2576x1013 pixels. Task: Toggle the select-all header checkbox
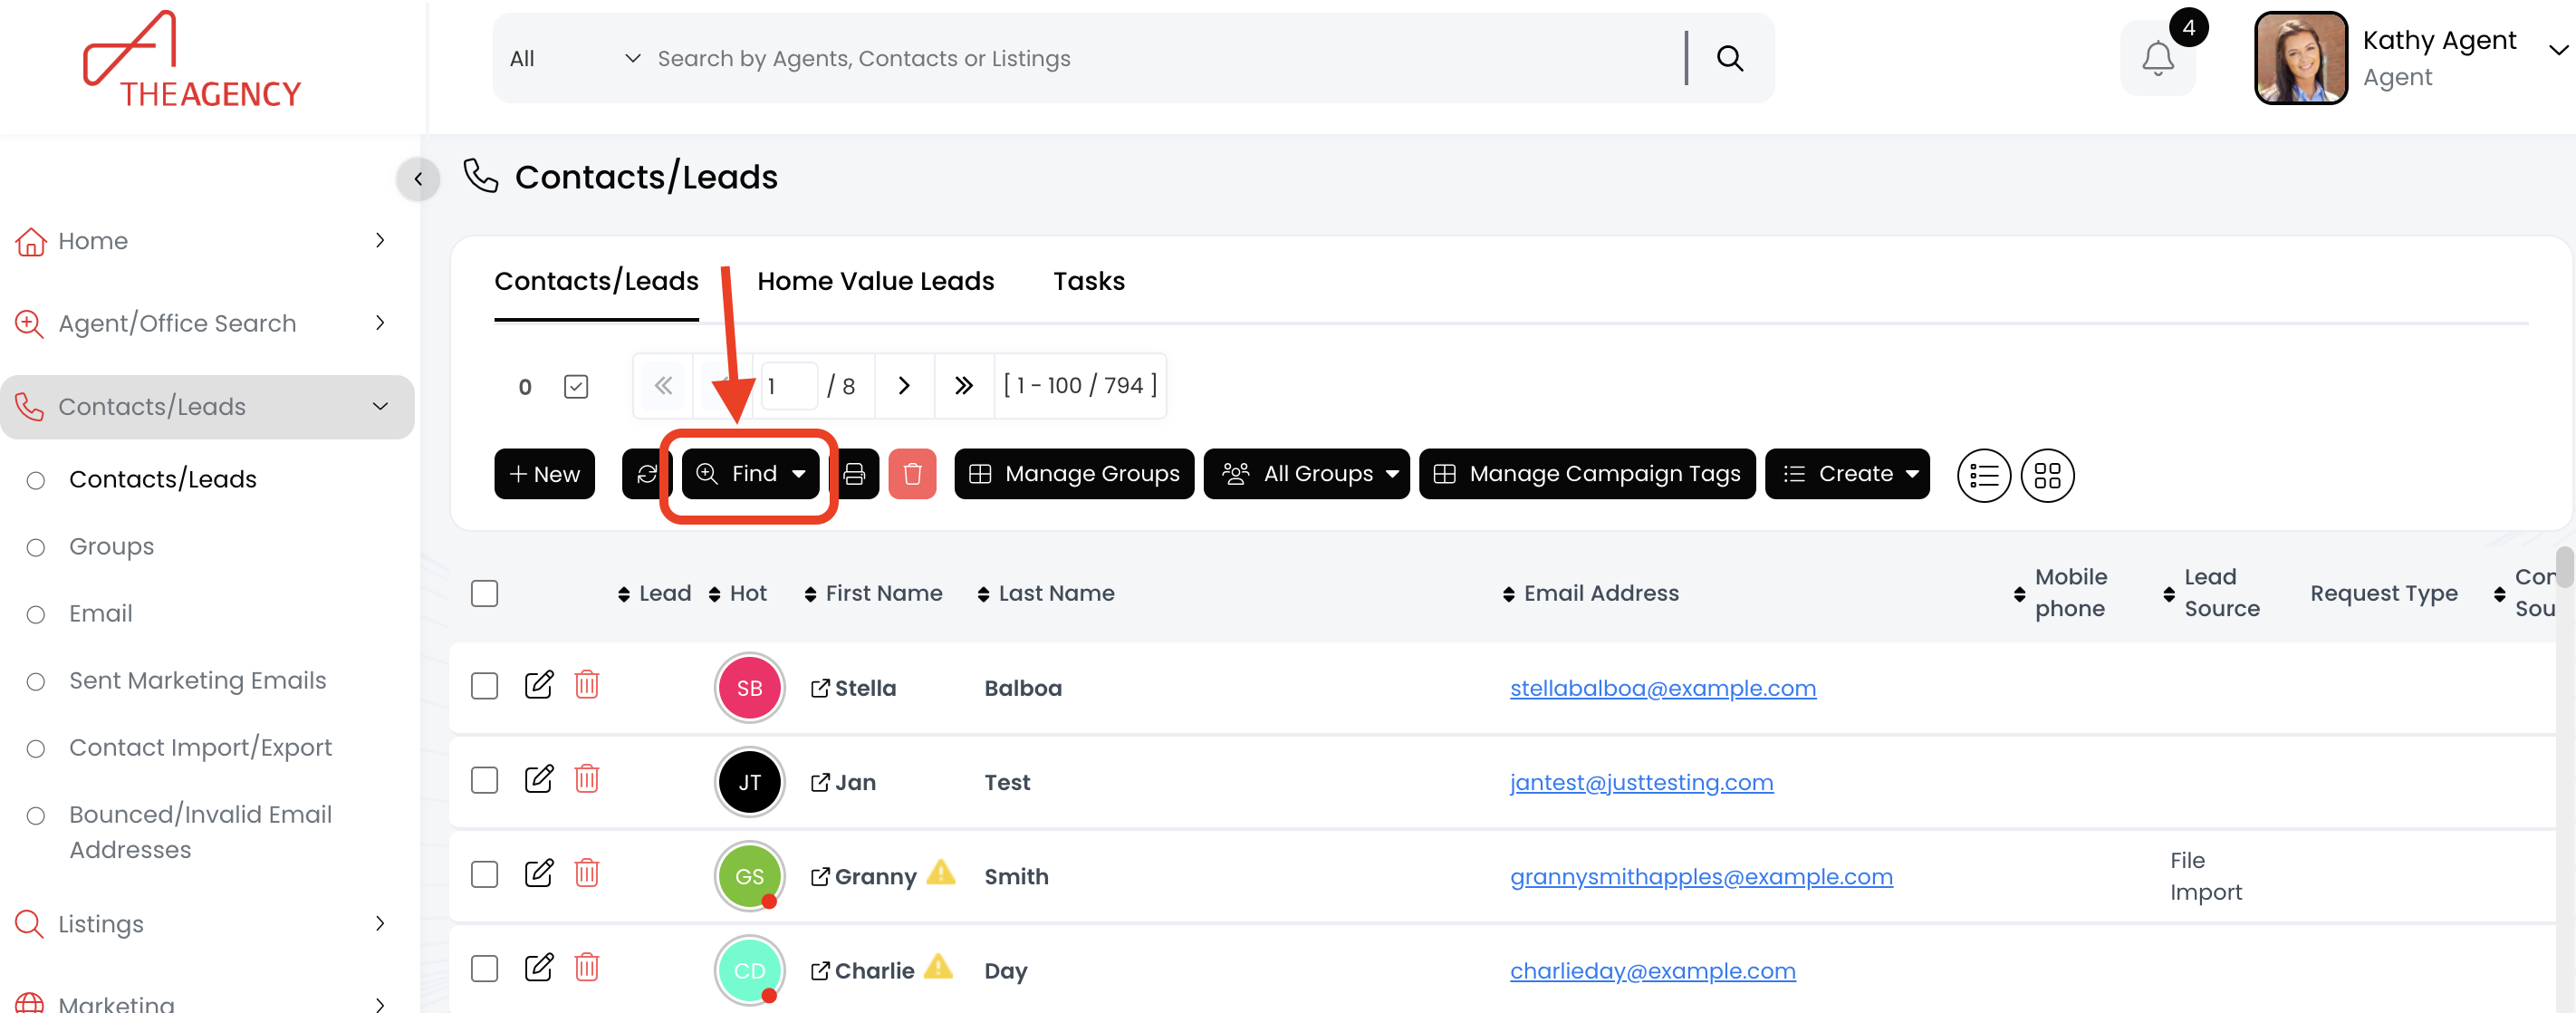484,594
